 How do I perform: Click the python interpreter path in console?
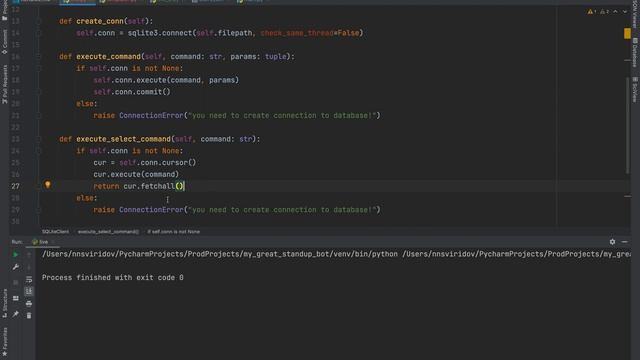coord(220,254)
